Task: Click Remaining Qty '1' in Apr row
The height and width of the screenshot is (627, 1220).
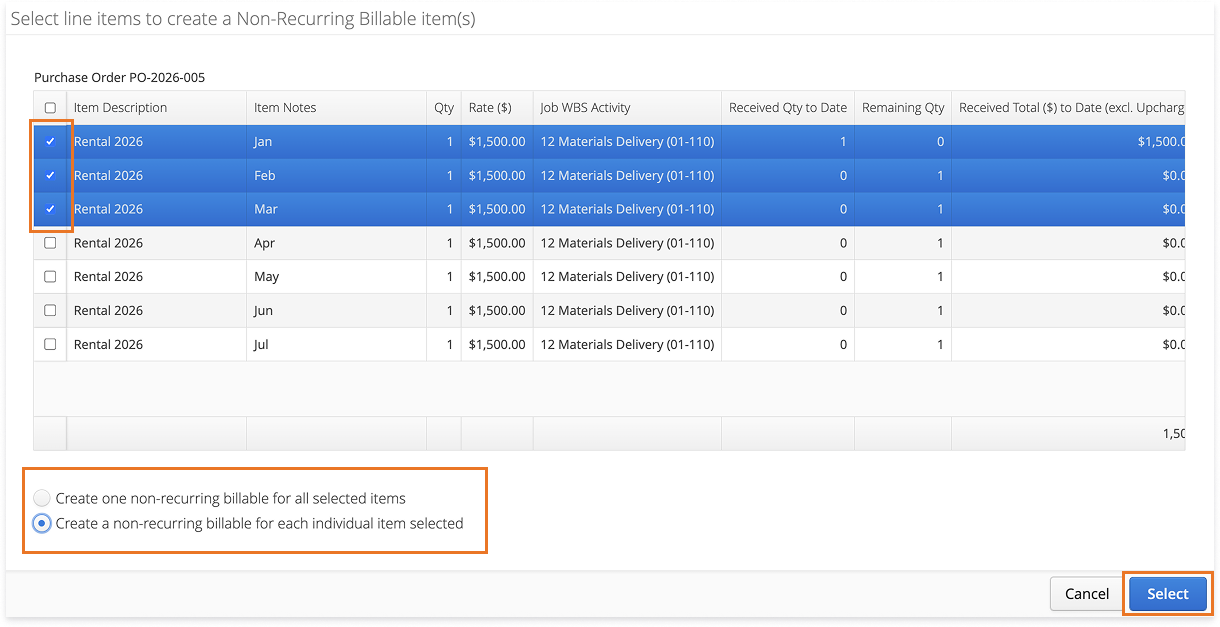Action: coord(940,243)
